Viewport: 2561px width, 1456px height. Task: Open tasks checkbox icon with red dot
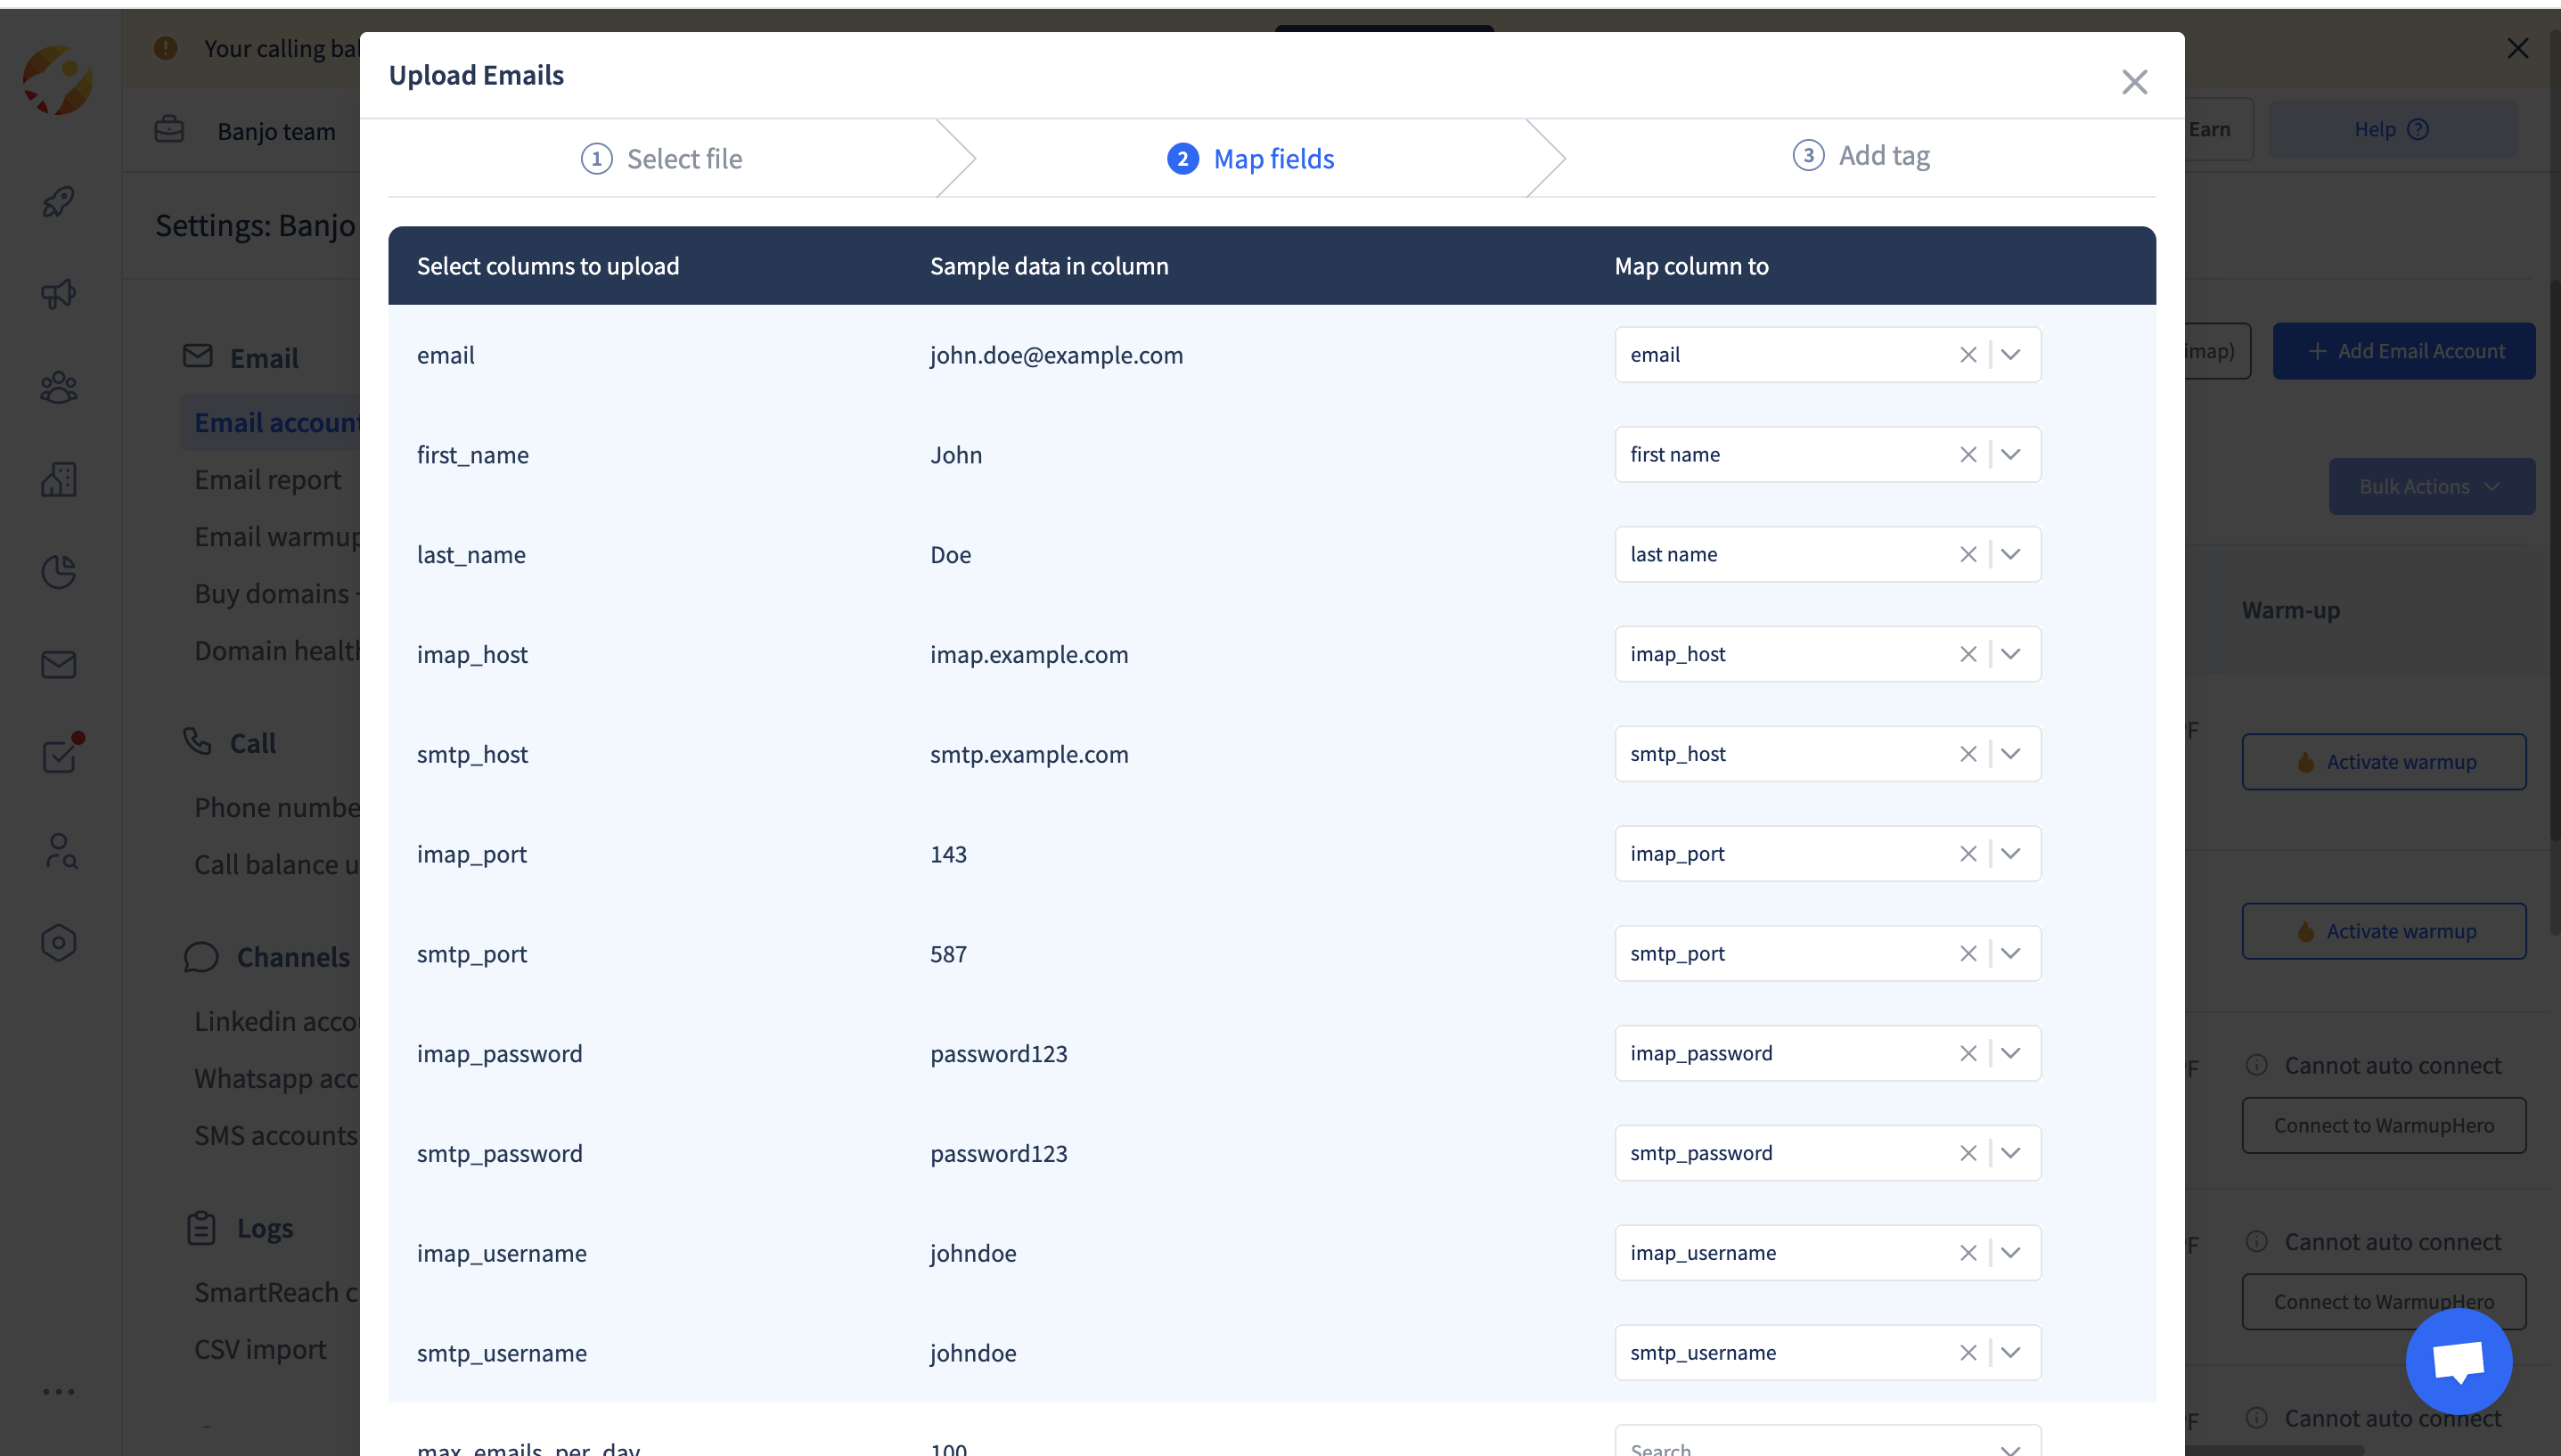60,756
